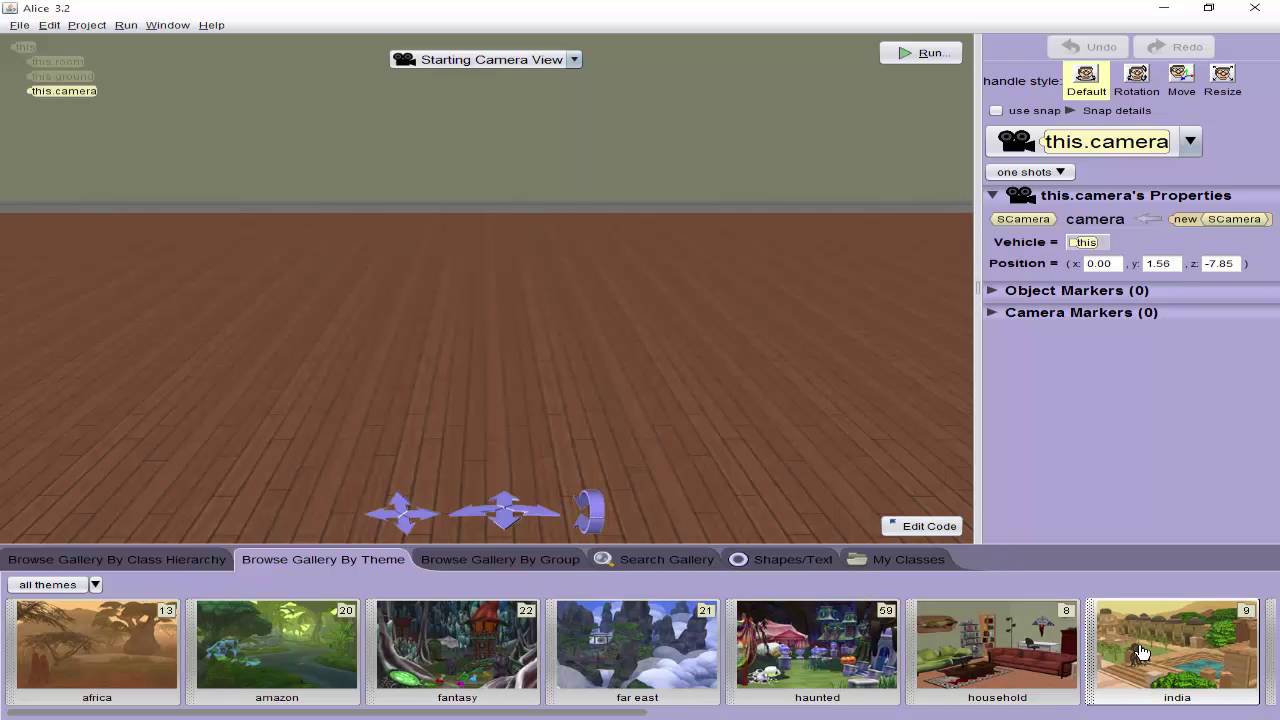This screenshot has height=720, width=1280.
Task: Open Edit Code view
Action: [921, 526]
